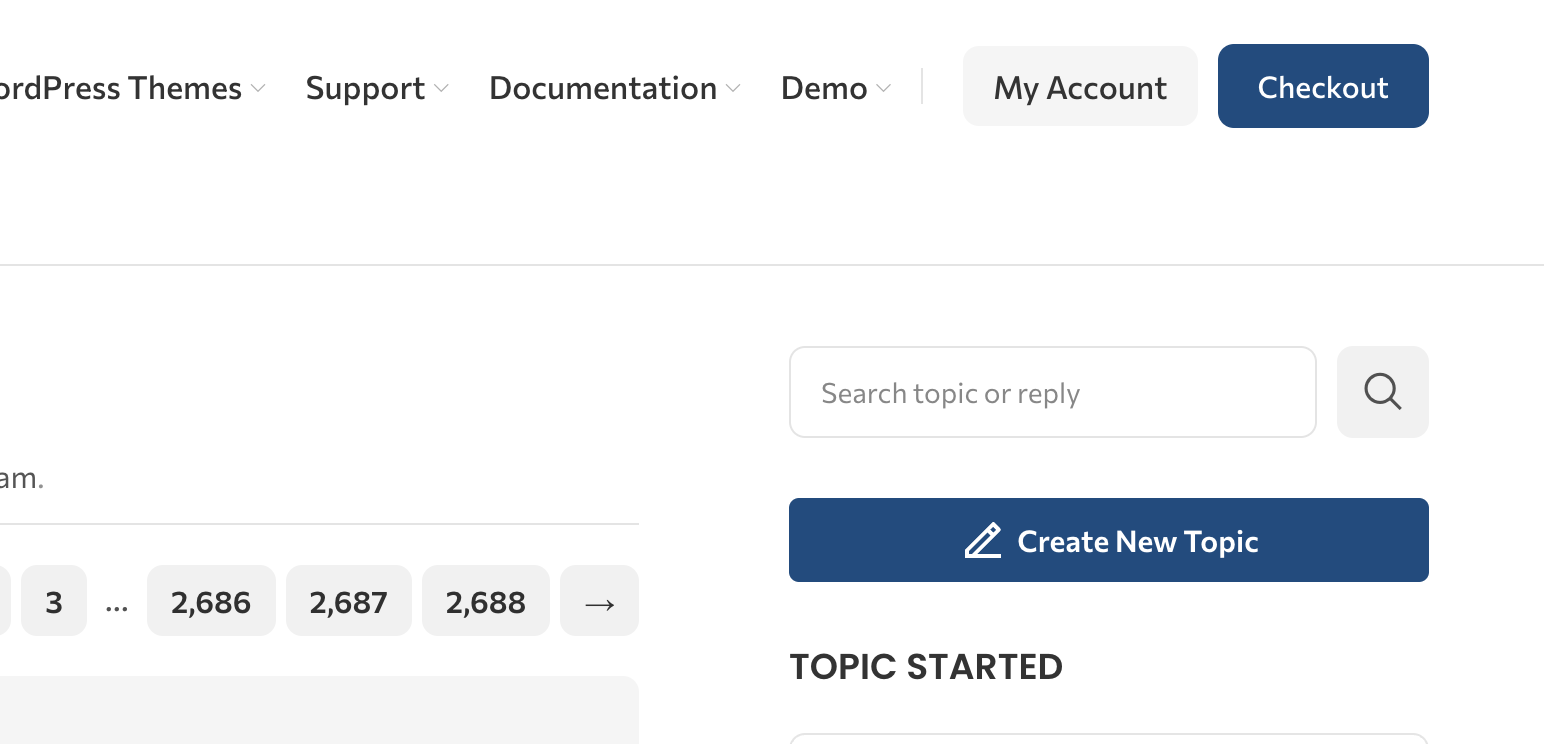Open My Account

click(x=1080, y=87)
